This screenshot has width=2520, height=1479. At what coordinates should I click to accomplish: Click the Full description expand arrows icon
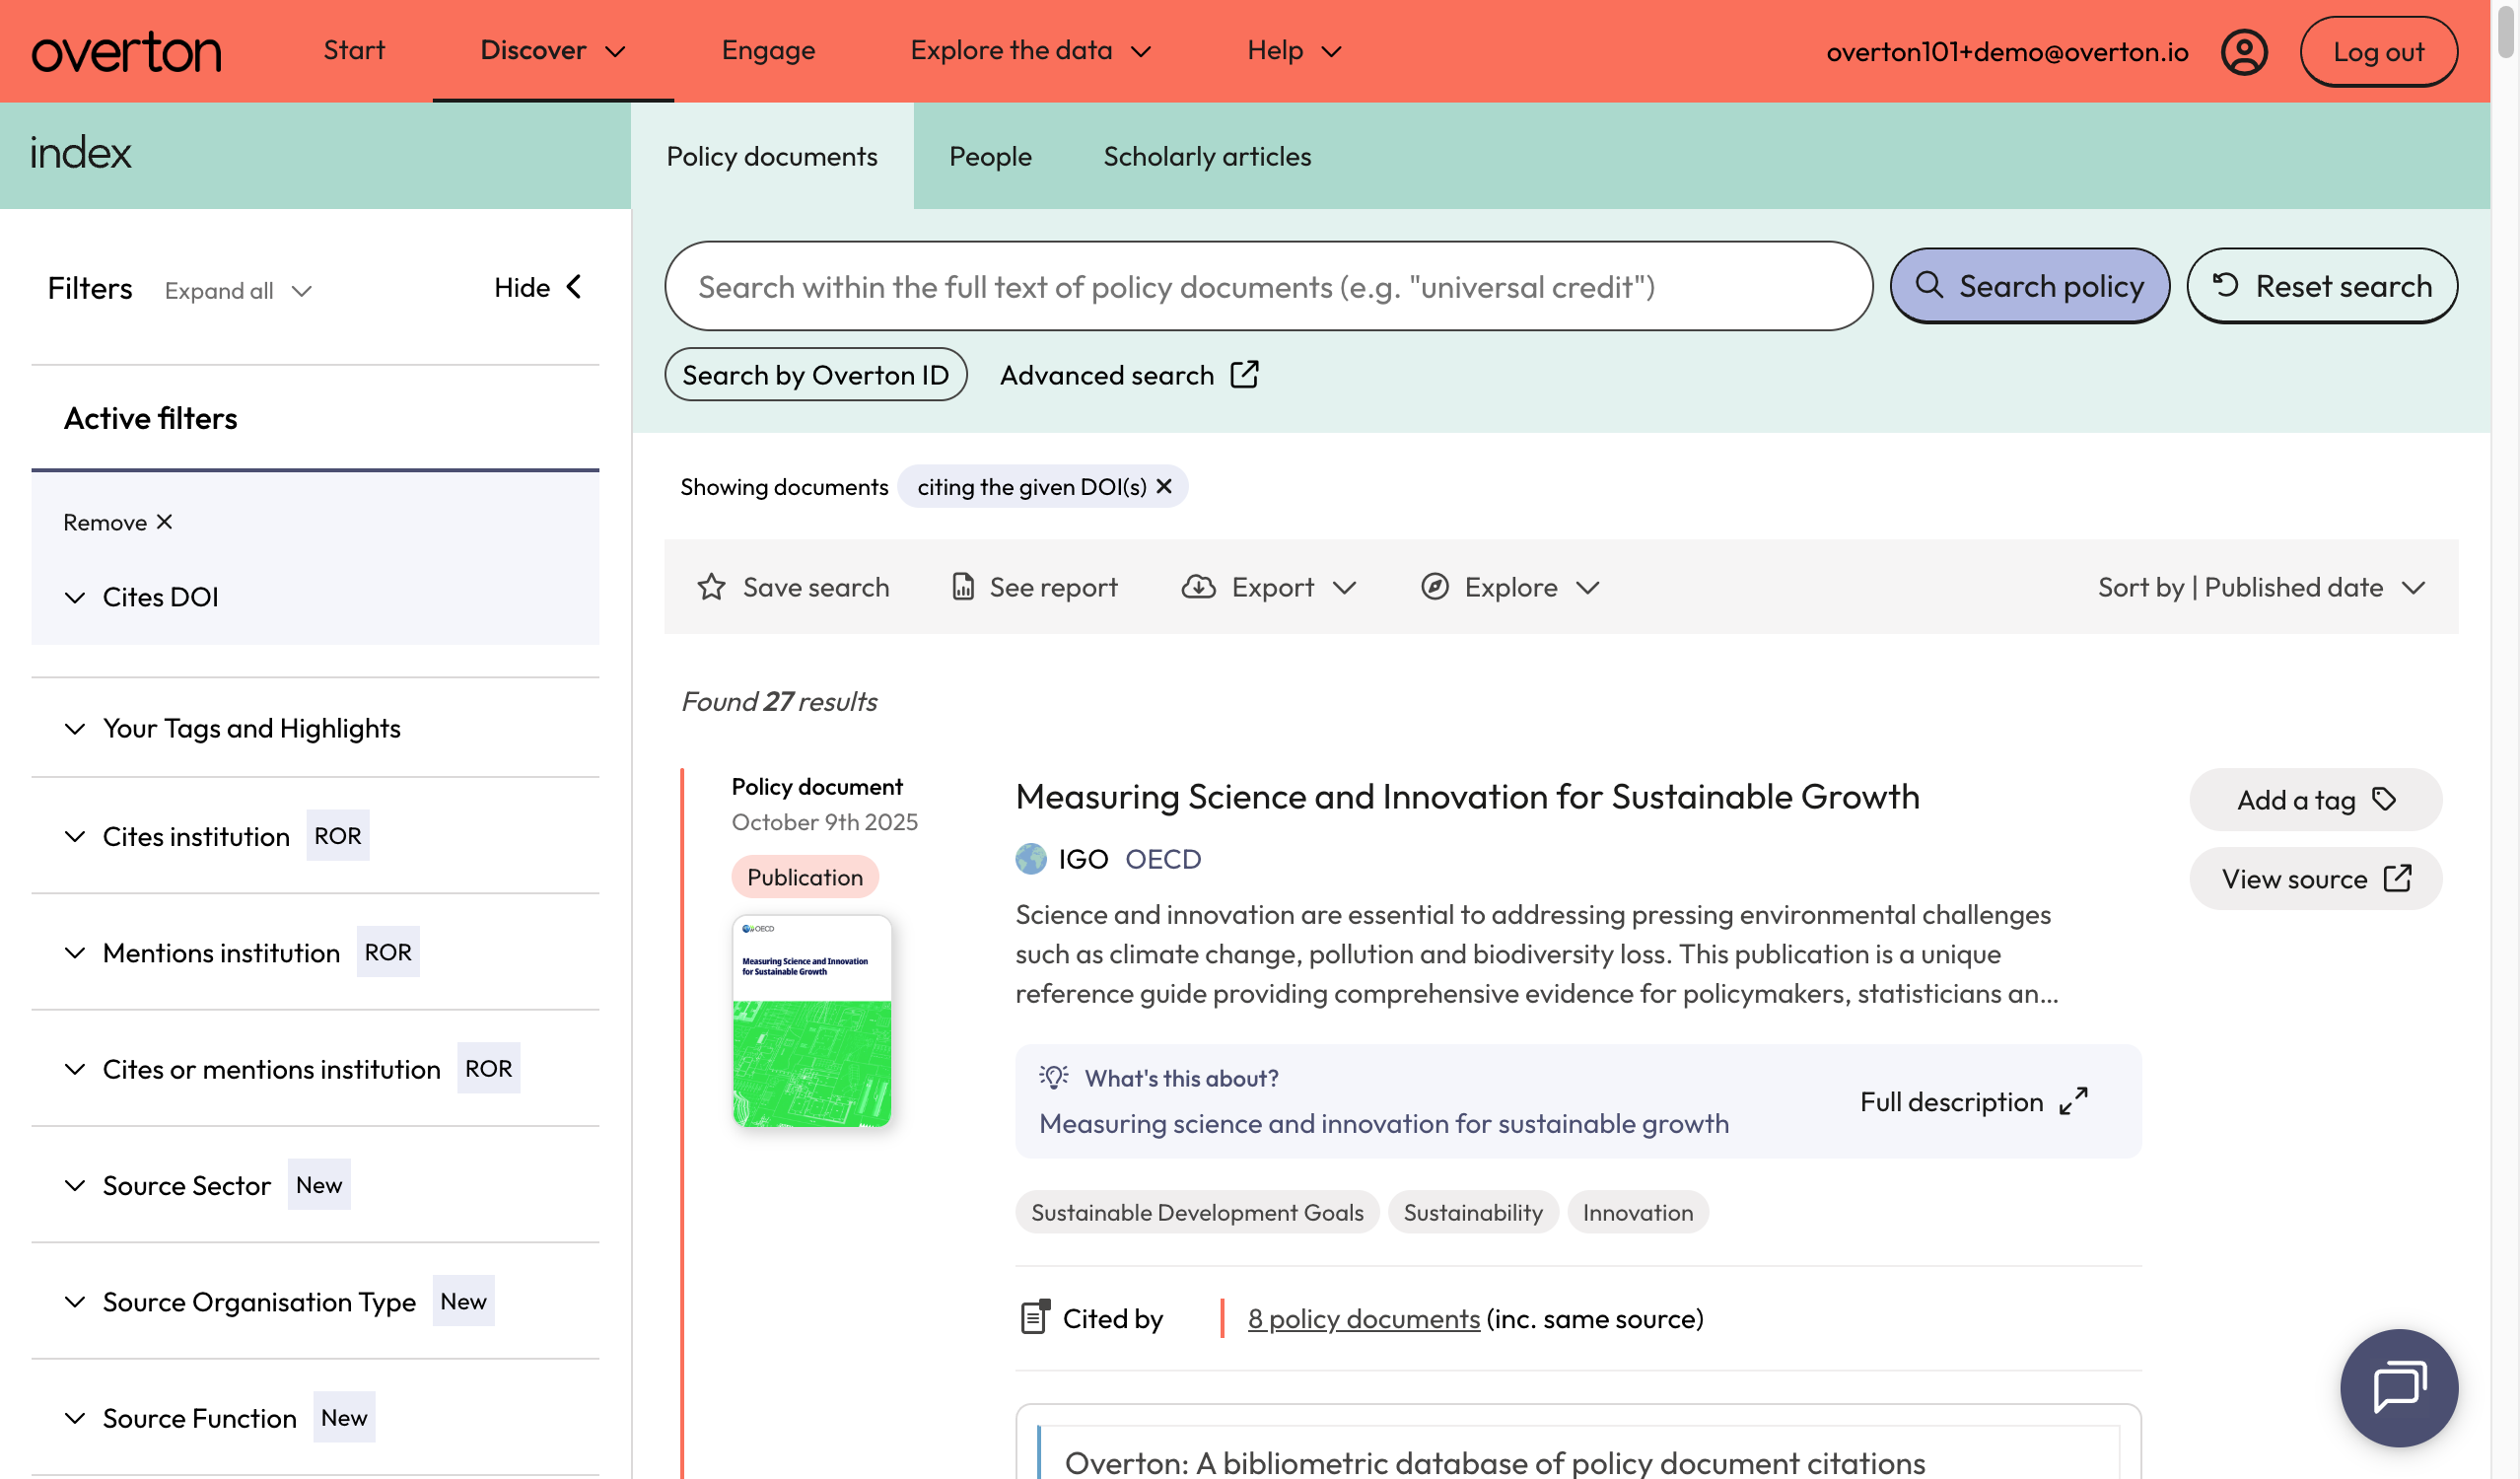point(2073,1101)
